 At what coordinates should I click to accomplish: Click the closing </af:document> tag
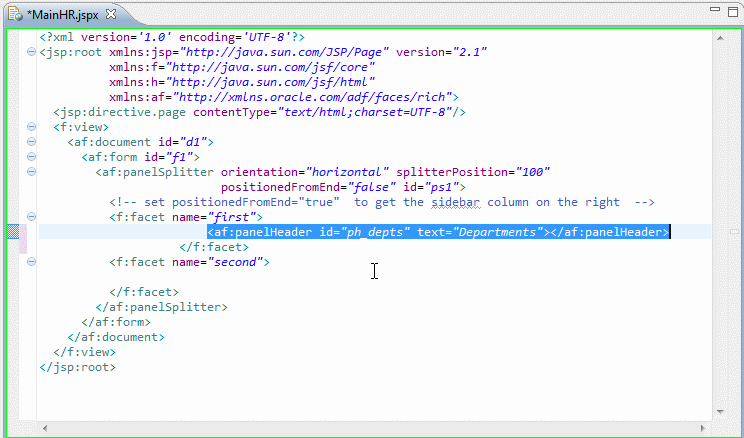coord(116,337)
